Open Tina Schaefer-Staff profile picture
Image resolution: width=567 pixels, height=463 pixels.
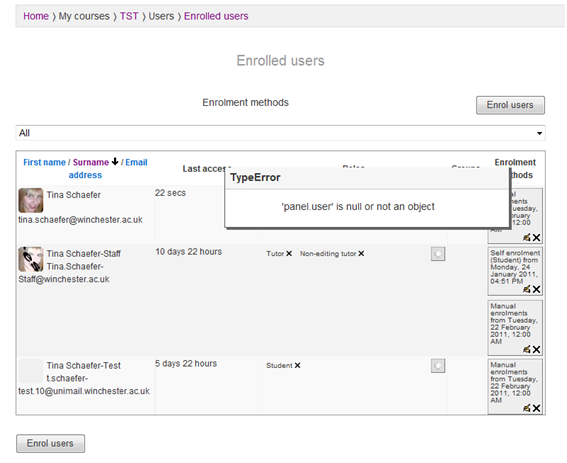click(x=31, y=259)
